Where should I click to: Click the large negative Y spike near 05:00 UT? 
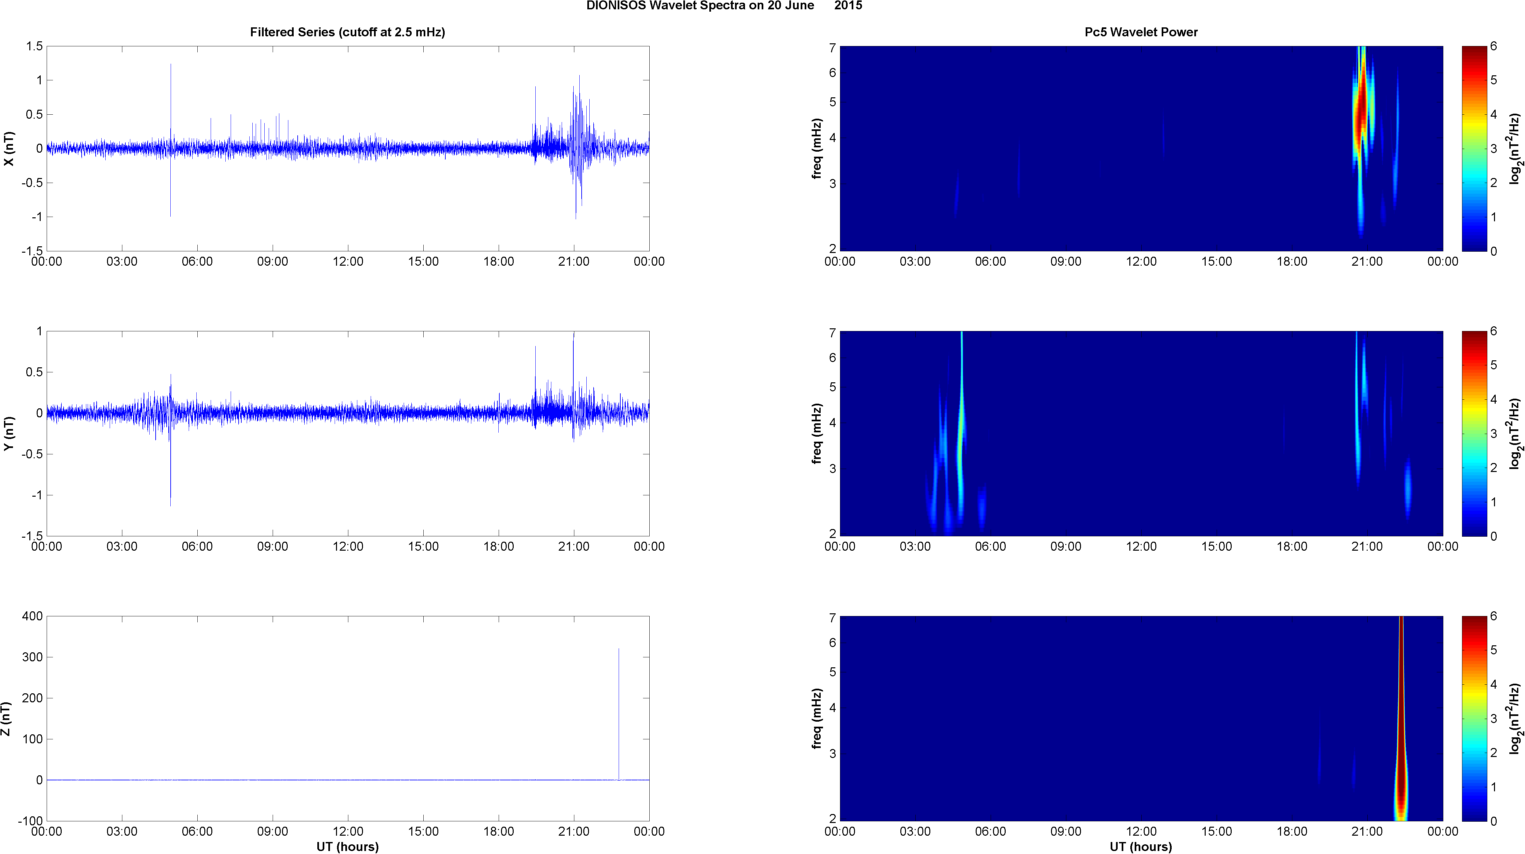(170, 460)
